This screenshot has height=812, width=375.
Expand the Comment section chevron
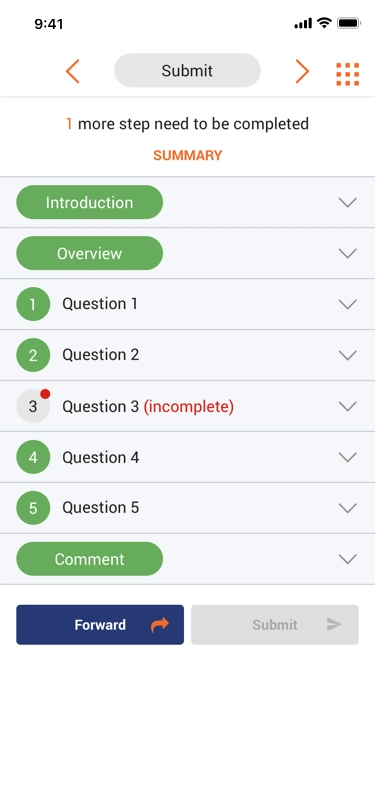point(348,559)
